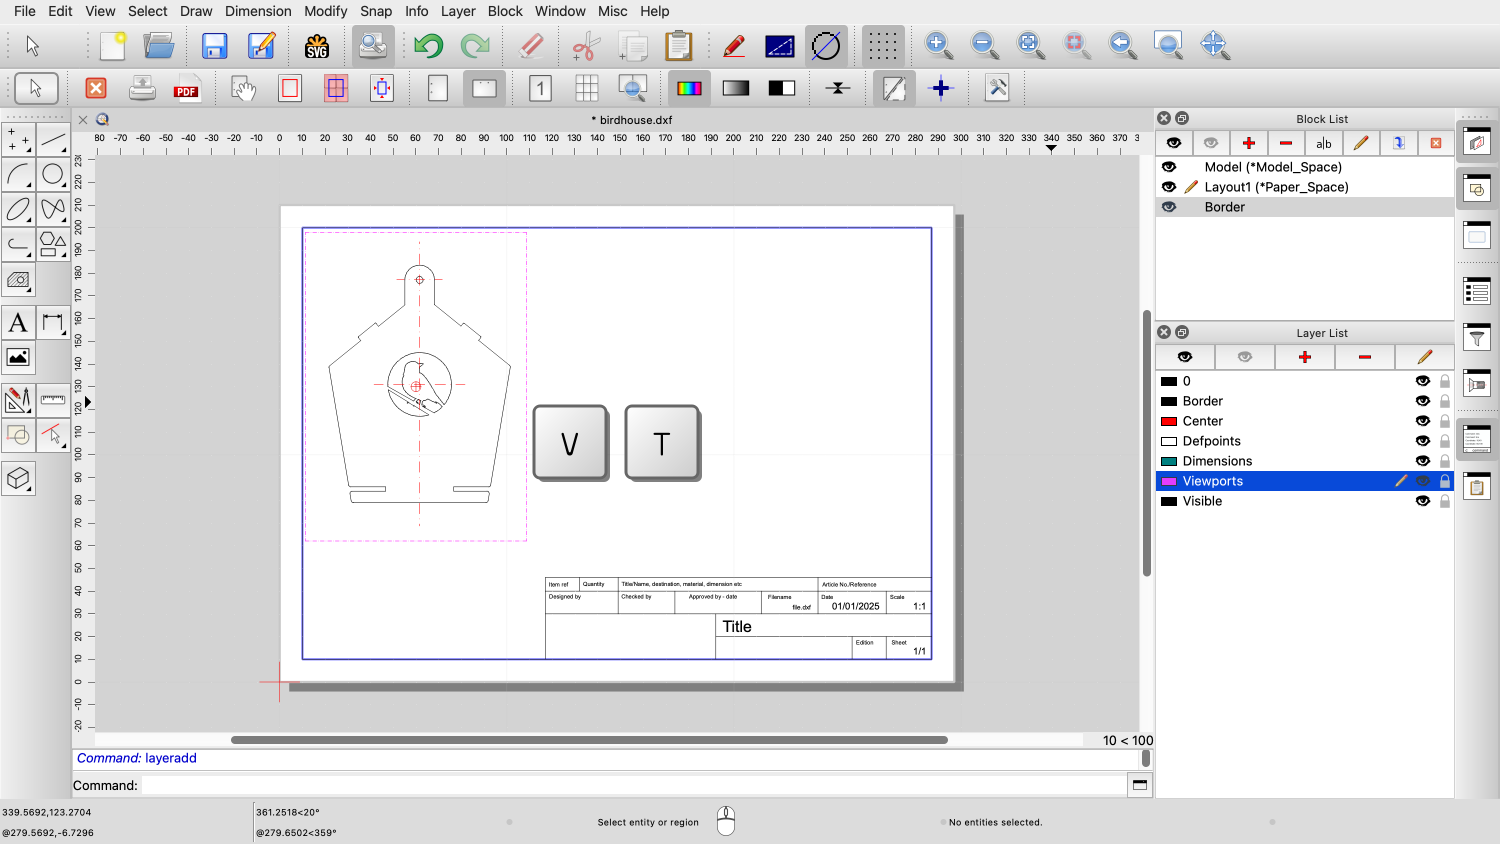Select the Text tool

[x=18, y=322]
